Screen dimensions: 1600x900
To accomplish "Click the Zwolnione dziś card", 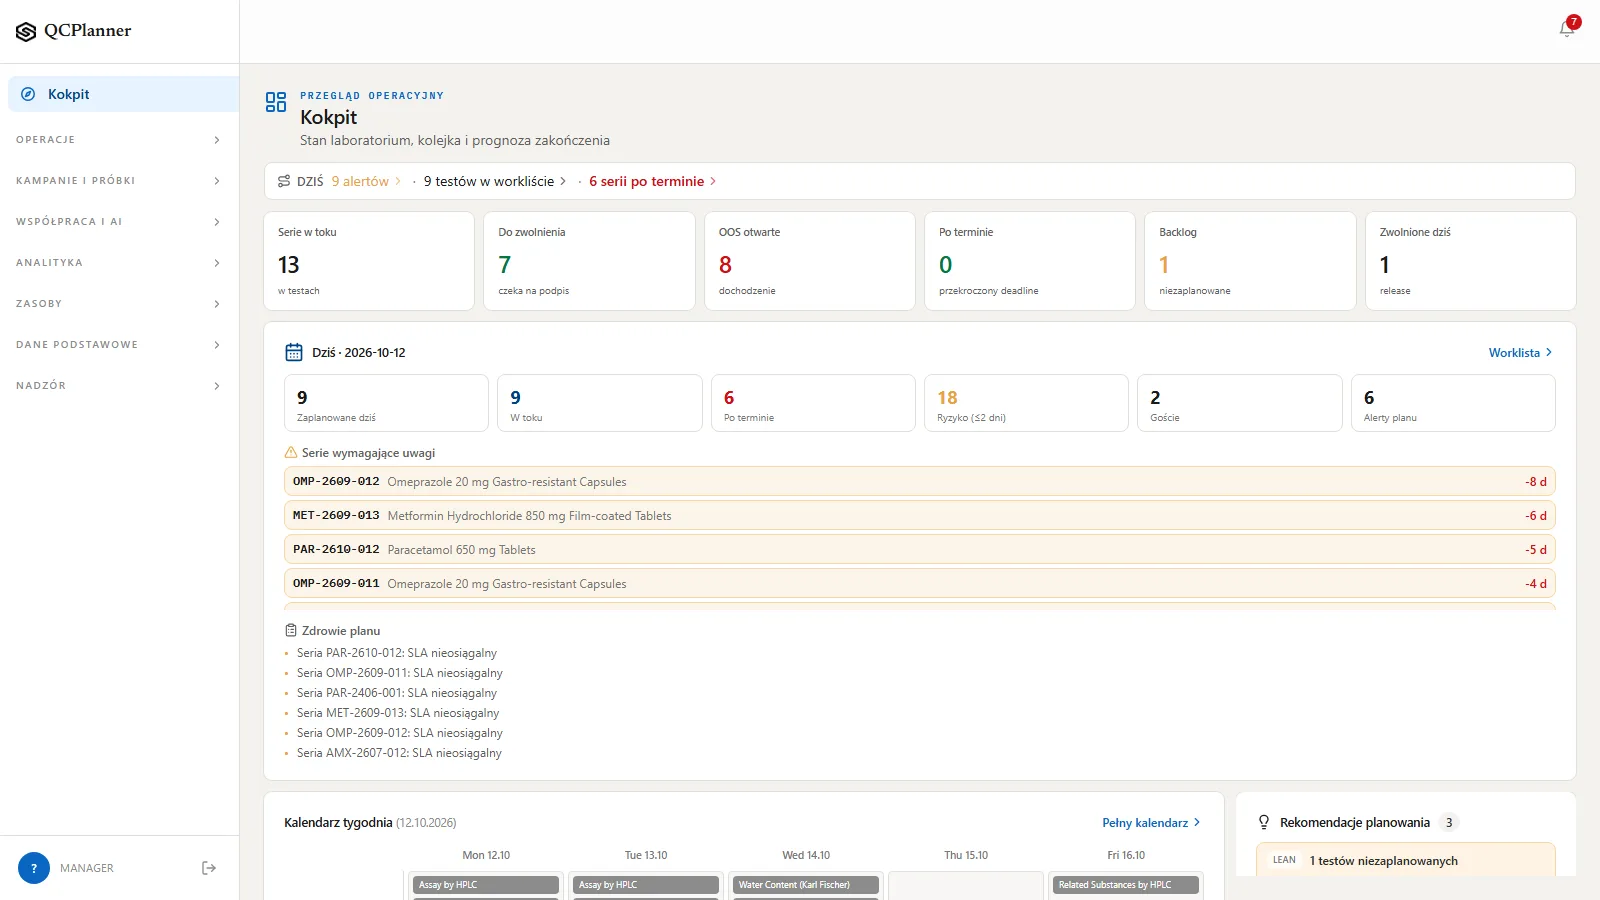I will pos(1471,261).
